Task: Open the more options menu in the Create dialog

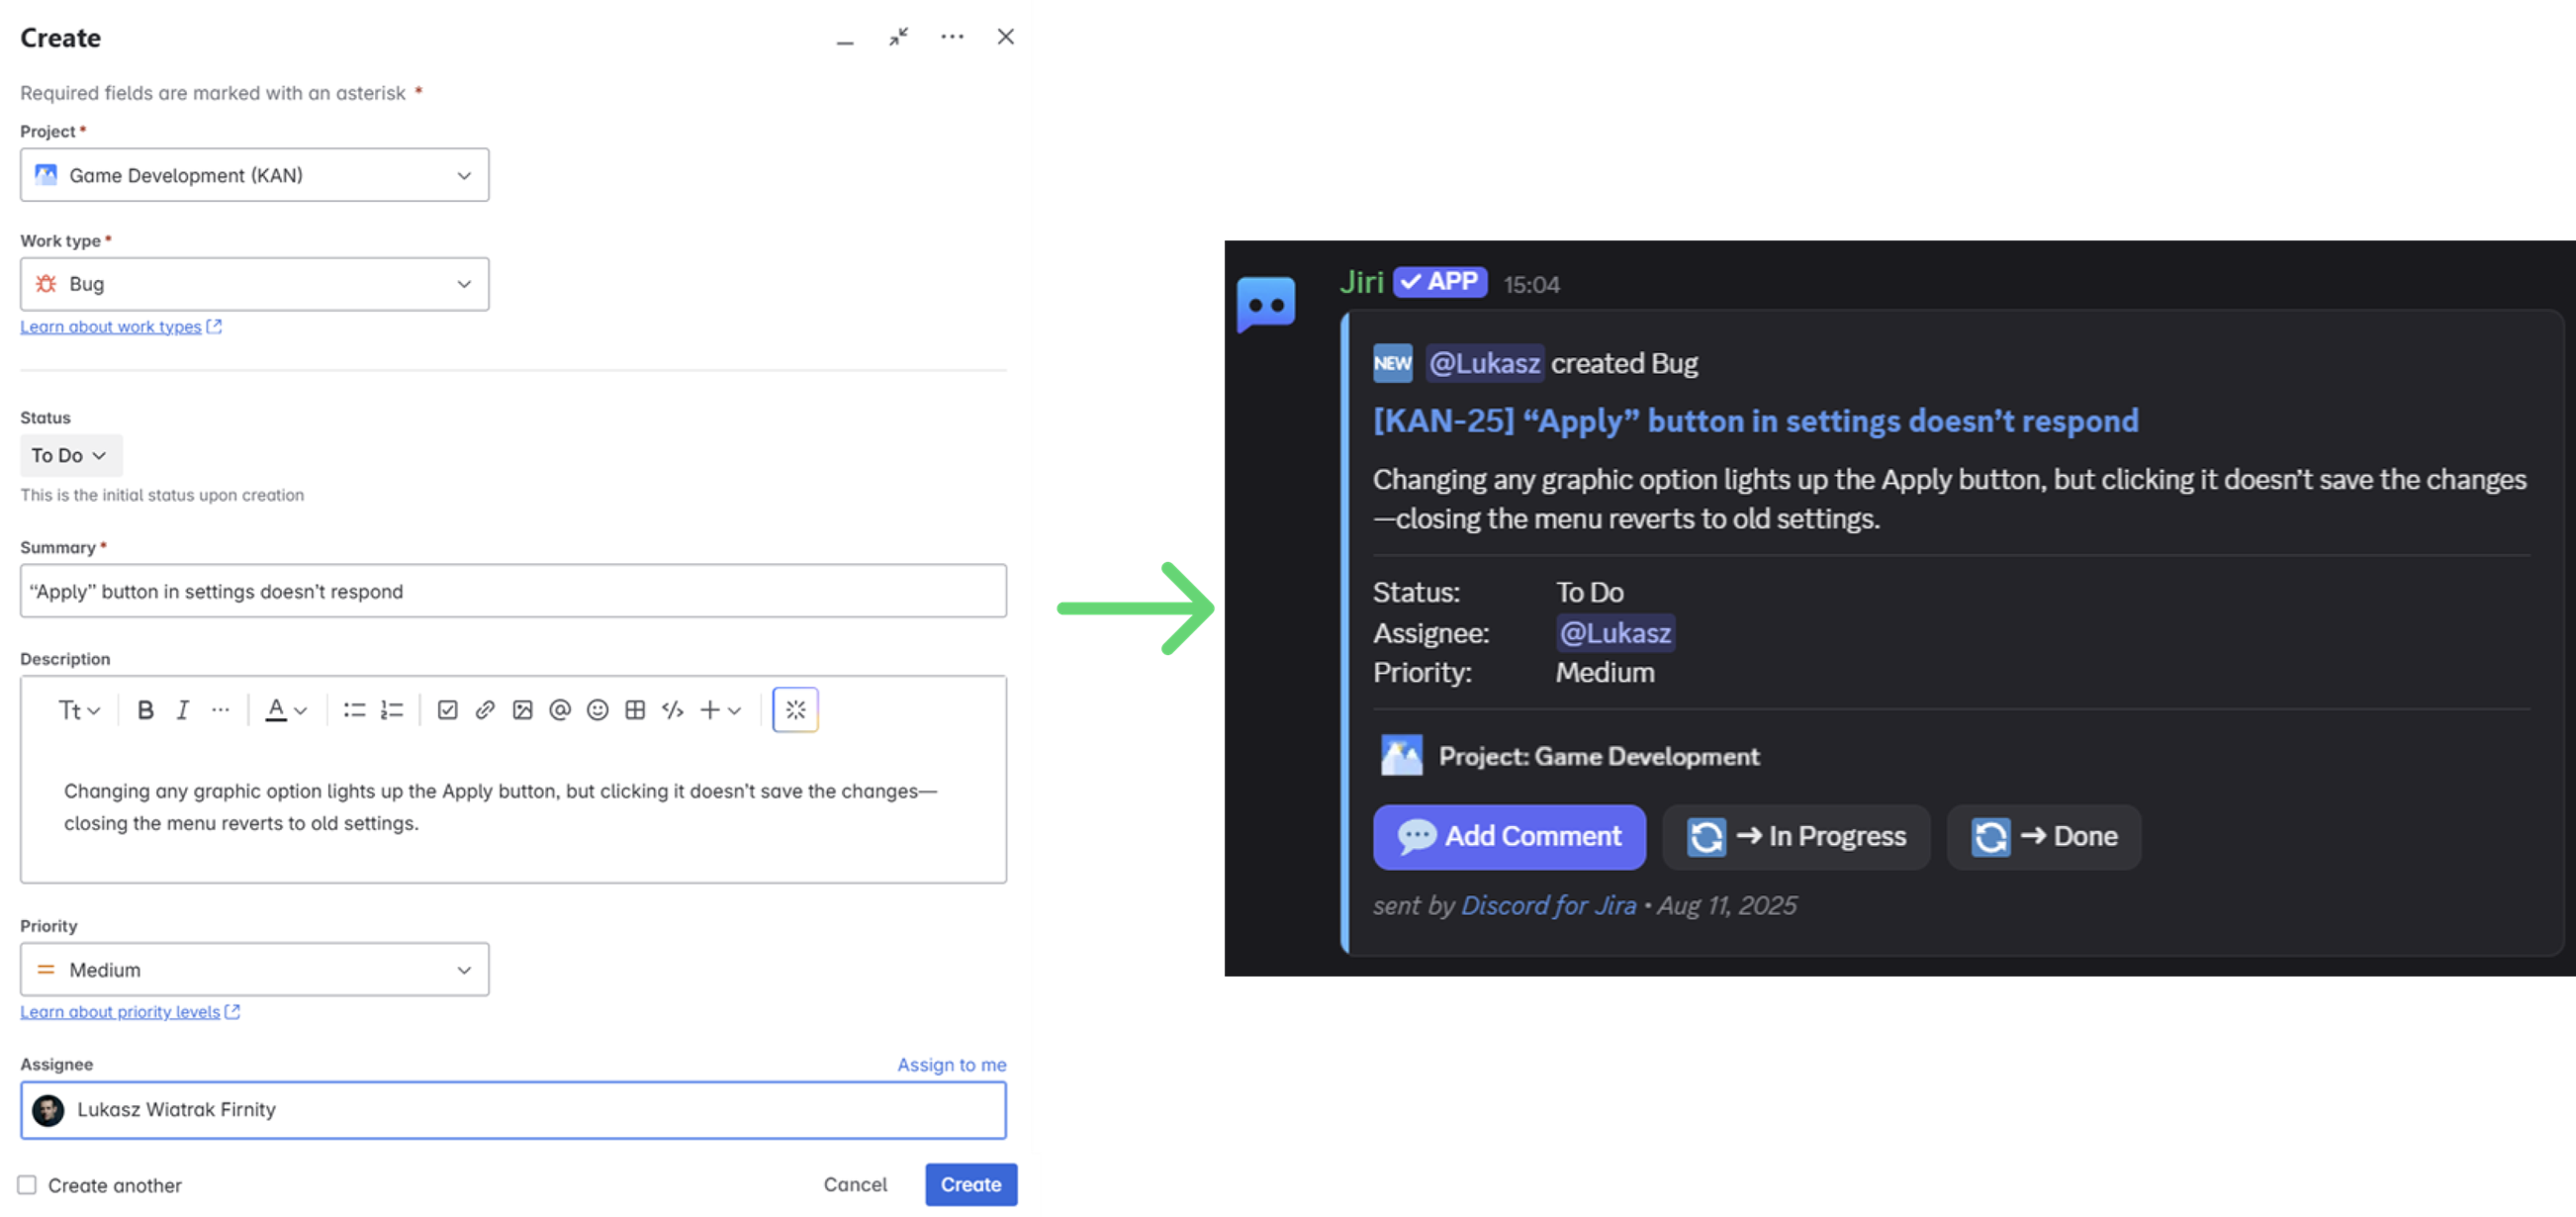Action: (x=952, y=36)
